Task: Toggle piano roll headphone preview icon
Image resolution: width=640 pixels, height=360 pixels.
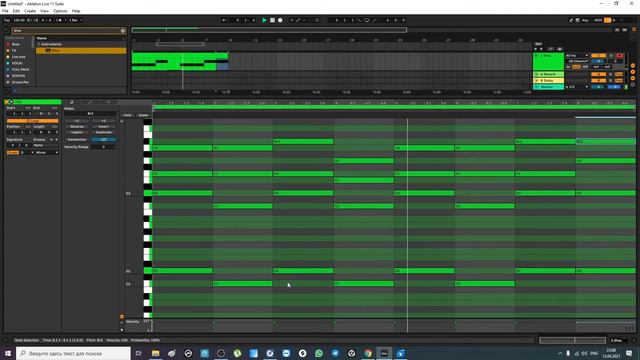Action: click(x=122, y=121)
